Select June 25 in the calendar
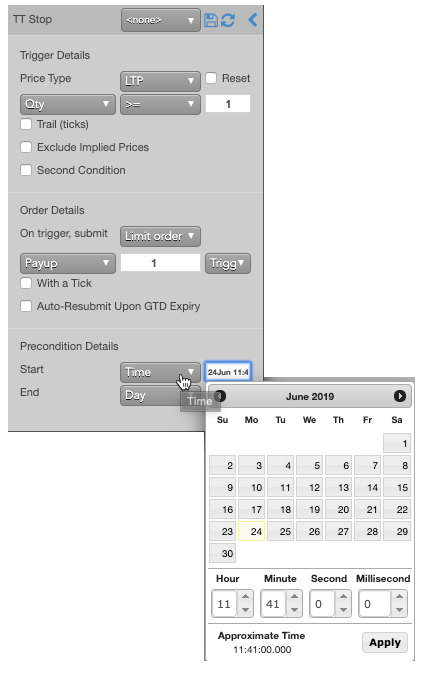The image size is (431, 680). (281, 531)
